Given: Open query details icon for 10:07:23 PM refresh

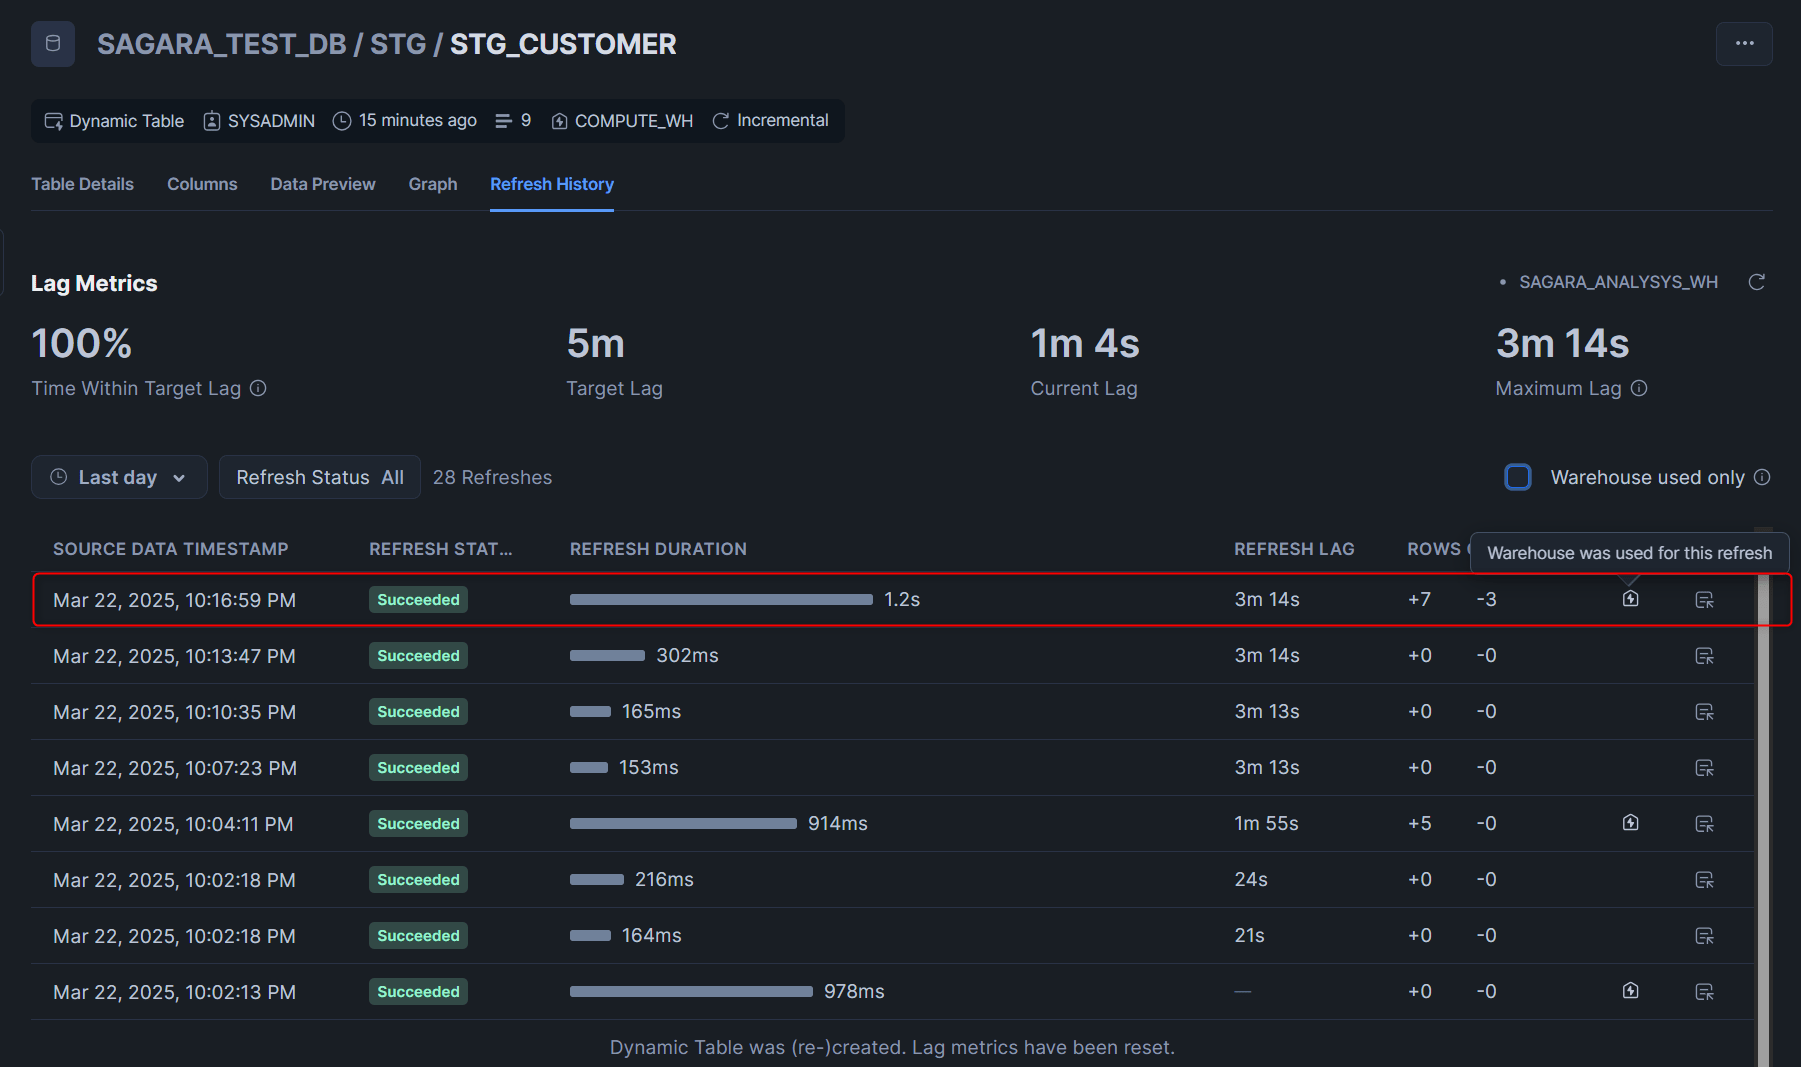Looking at the screenshot, I should point(1705,768).
